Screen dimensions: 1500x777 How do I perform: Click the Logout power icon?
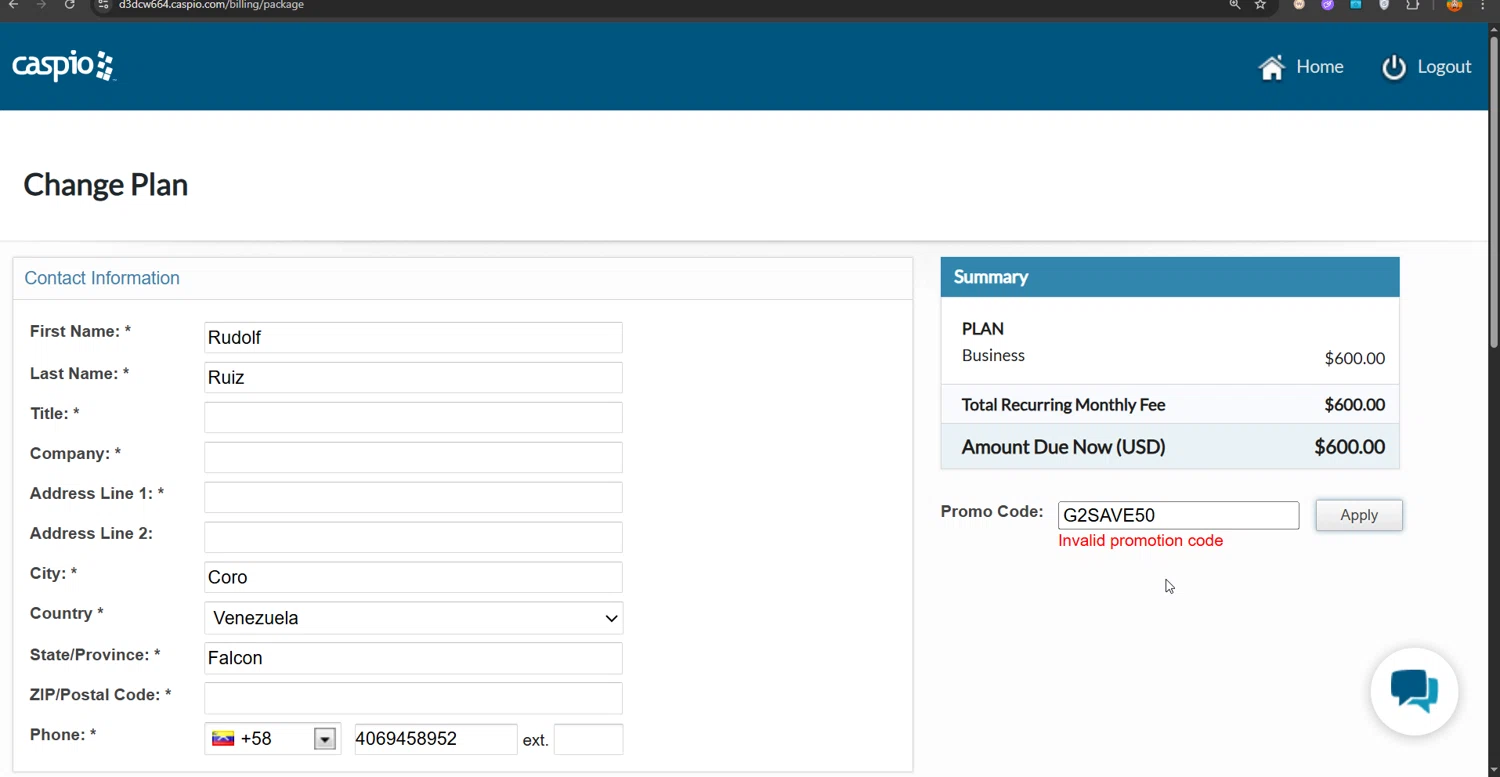[x=1393, y=67]
